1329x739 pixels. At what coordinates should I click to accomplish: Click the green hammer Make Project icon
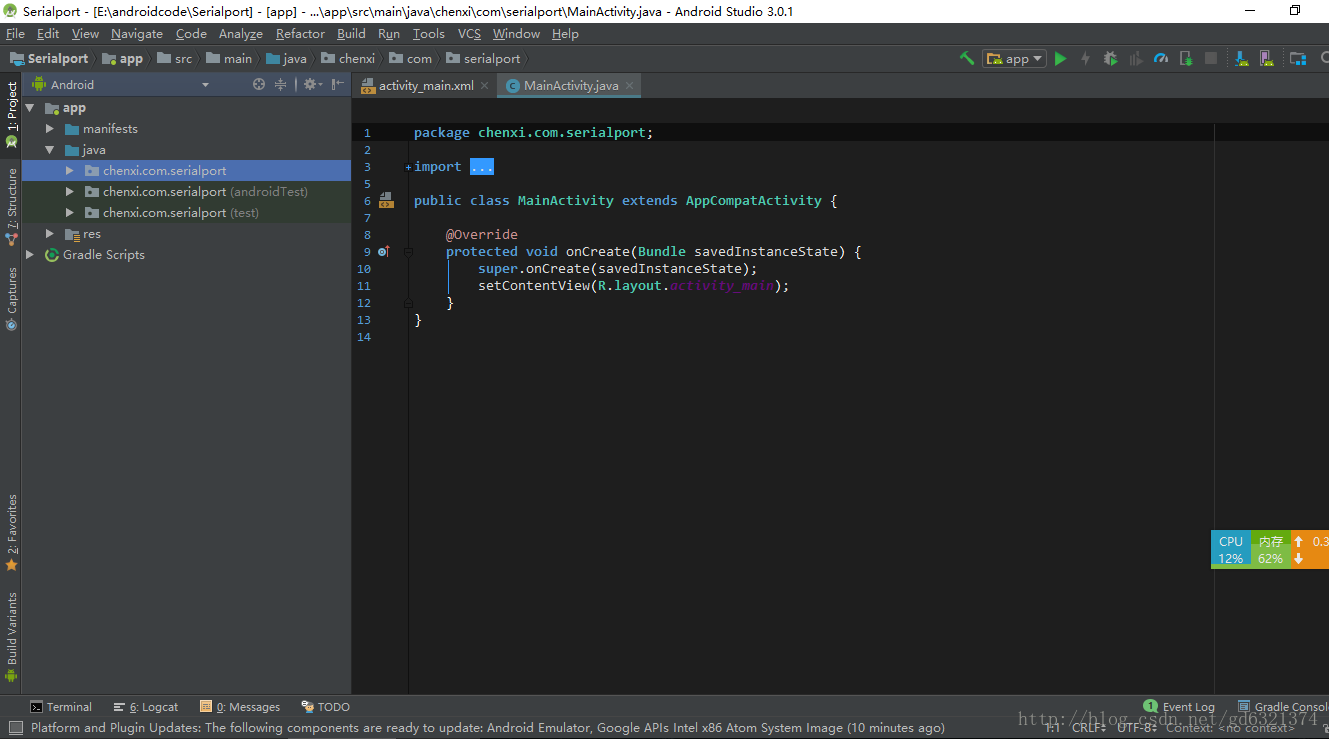967,58
